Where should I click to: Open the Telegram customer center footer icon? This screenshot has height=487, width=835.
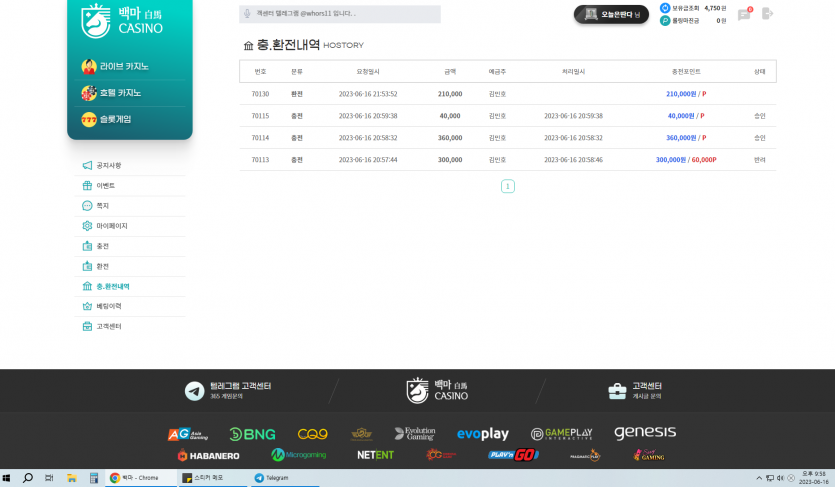pyautogui.click(x=194, y=391)
